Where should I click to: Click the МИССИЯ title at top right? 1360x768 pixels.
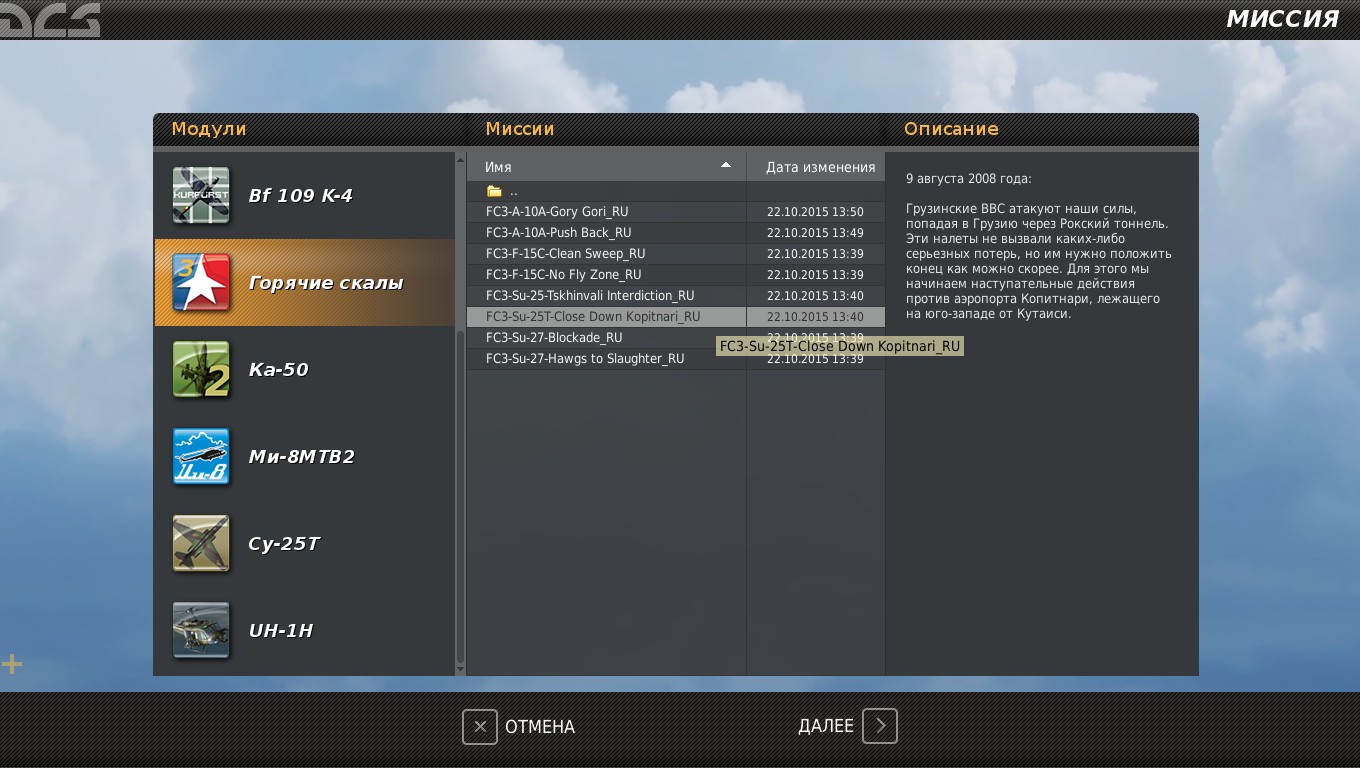tap(1282, 19)
